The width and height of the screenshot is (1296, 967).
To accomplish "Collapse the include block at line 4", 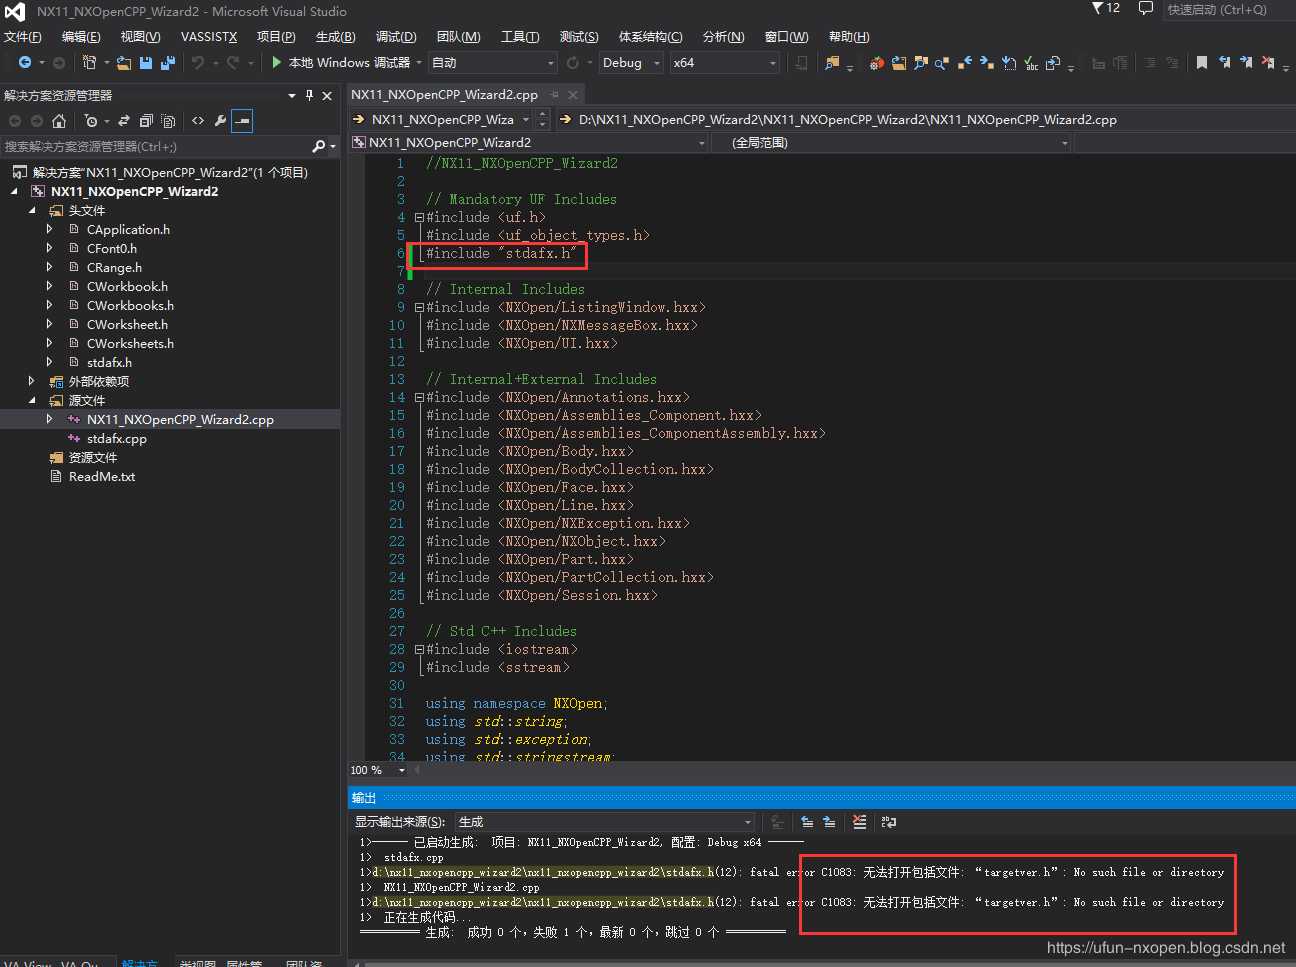I will [x=419, y=217].
